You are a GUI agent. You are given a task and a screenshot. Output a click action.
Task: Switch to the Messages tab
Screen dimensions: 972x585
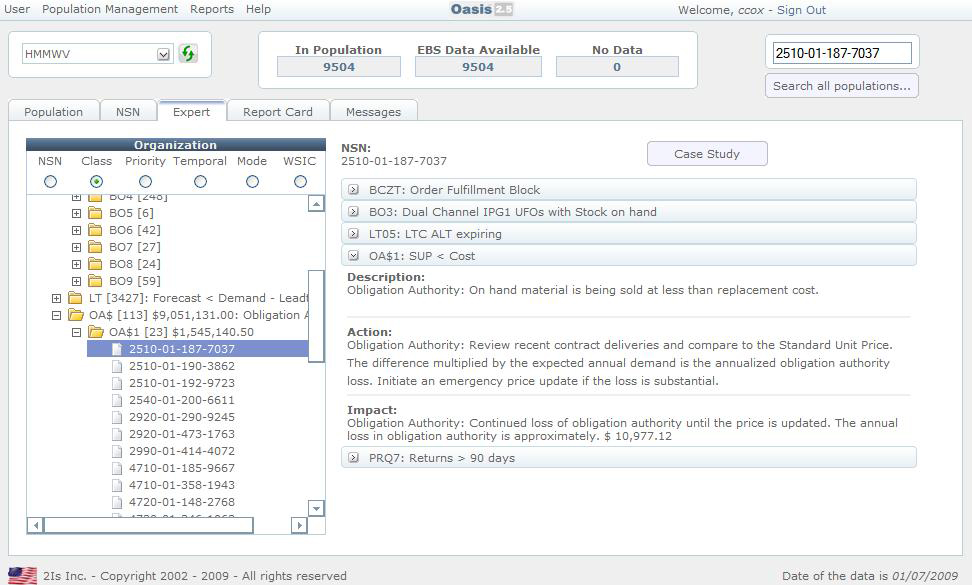coord(373,112)
